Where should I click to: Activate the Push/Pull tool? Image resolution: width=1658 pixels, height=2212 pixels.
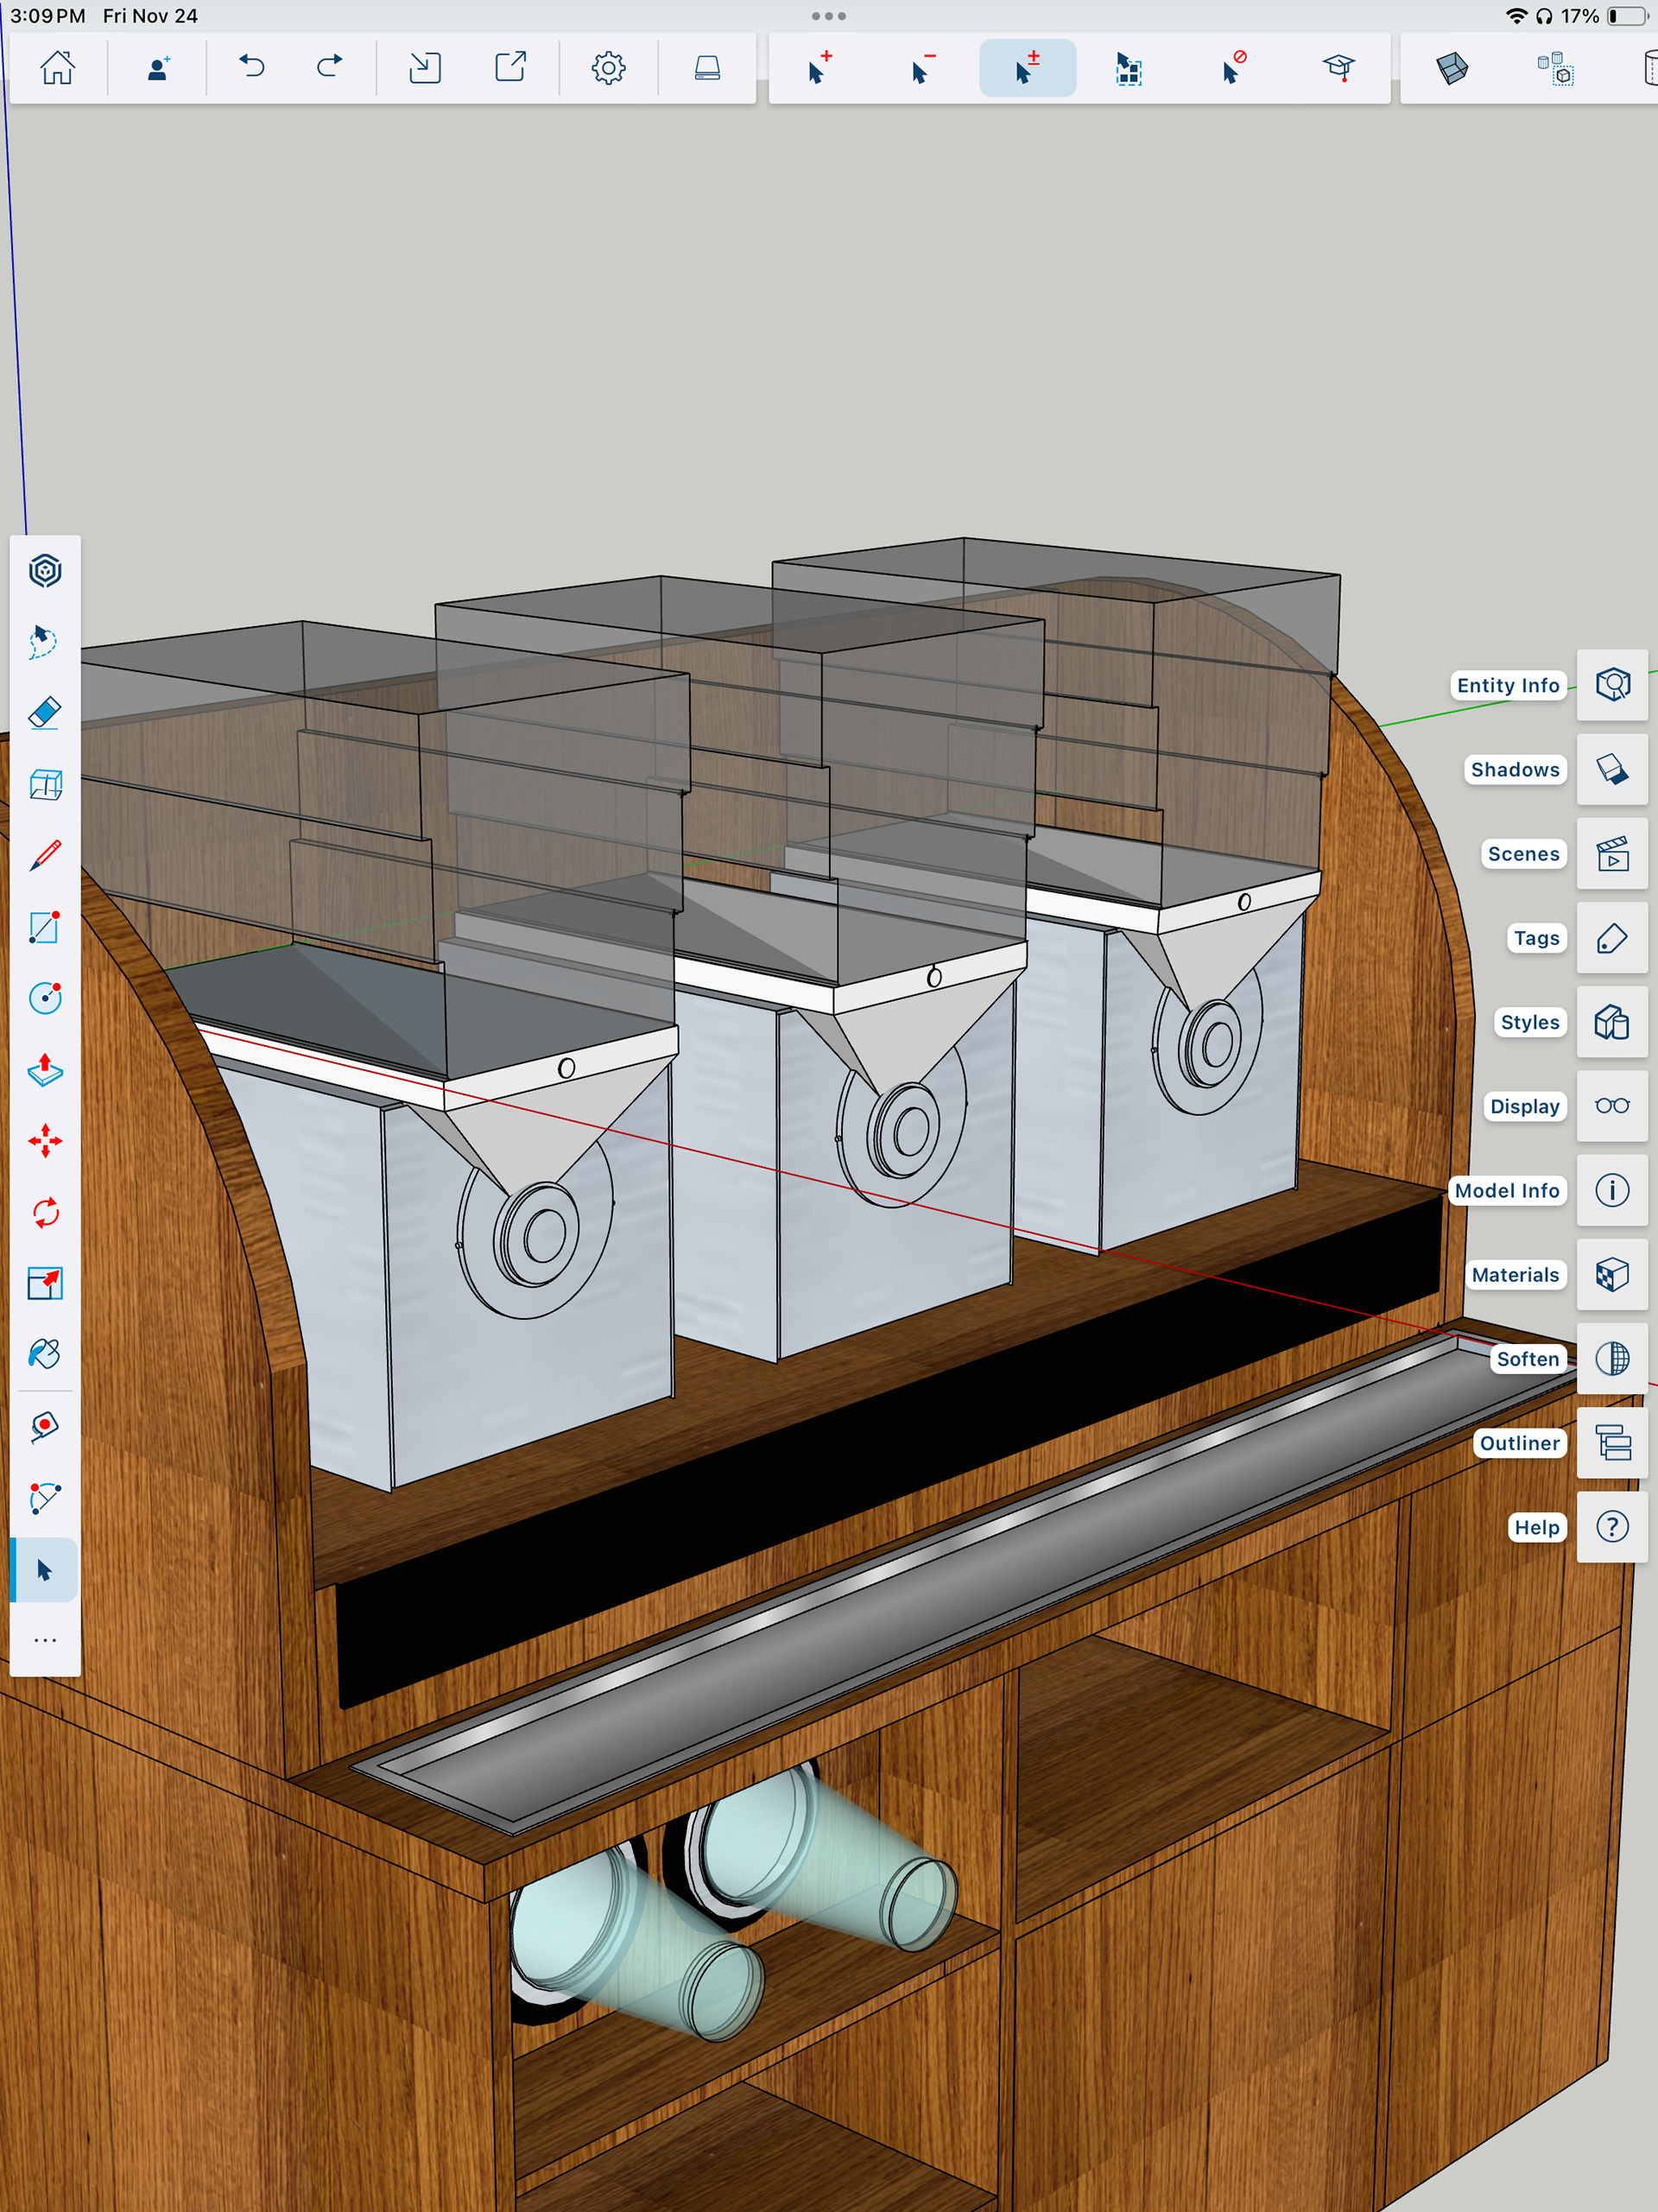45,1070
